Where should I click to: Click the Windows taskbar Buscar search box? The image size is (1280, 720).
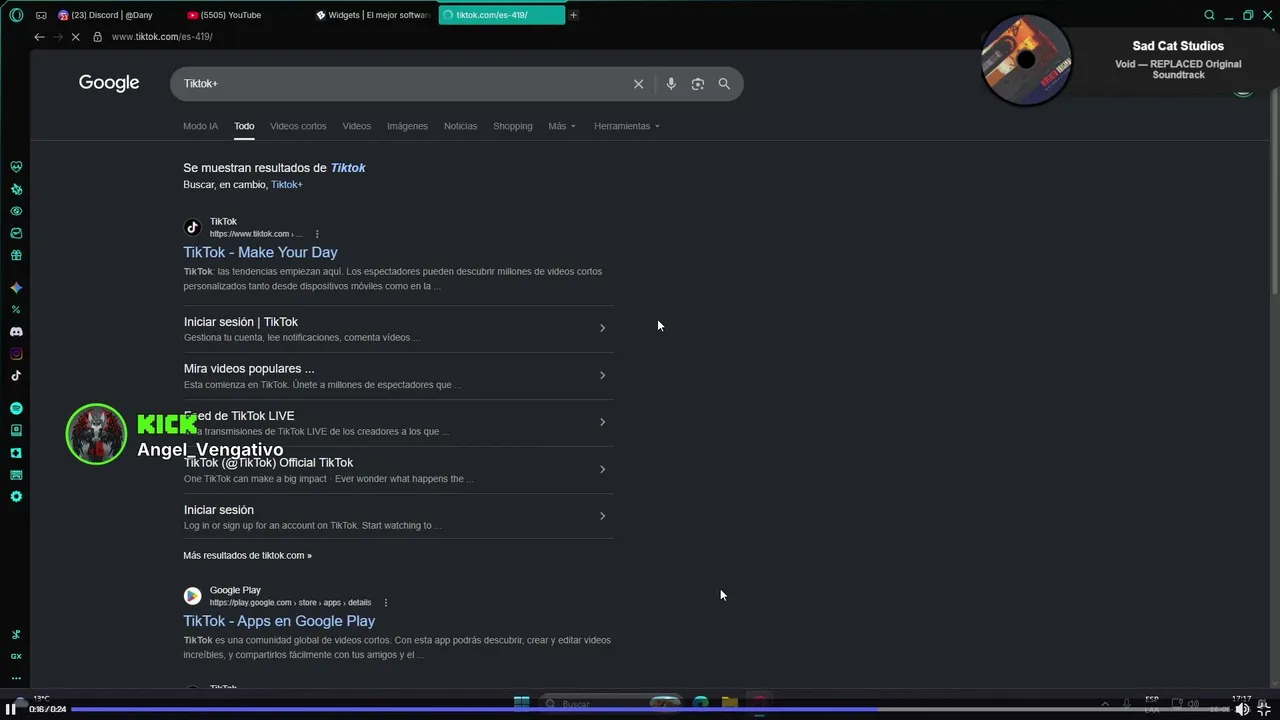tap(610, 703)
